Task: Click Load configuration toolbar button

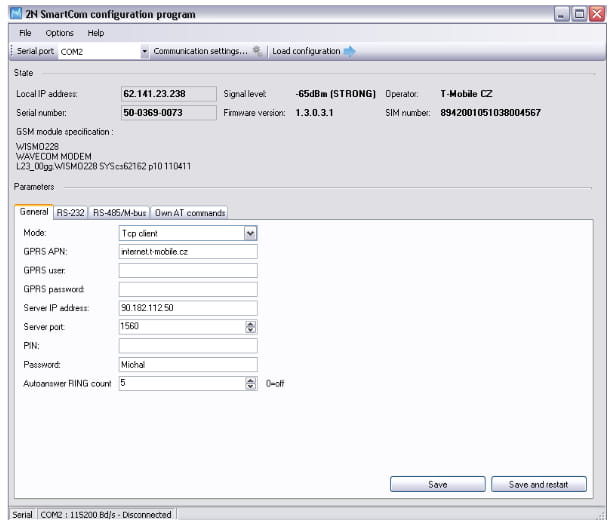Action: 314,51
